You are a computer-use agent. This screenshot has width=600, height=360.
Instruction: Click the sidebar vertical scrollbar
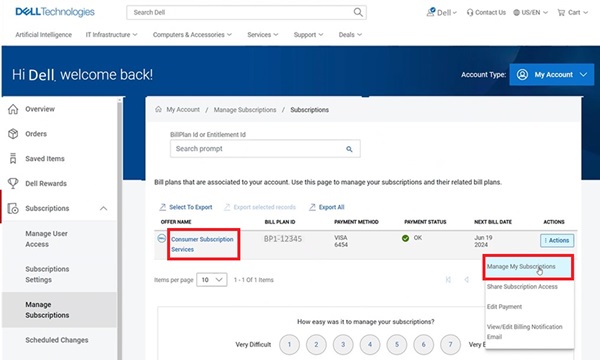click(119, 230)
